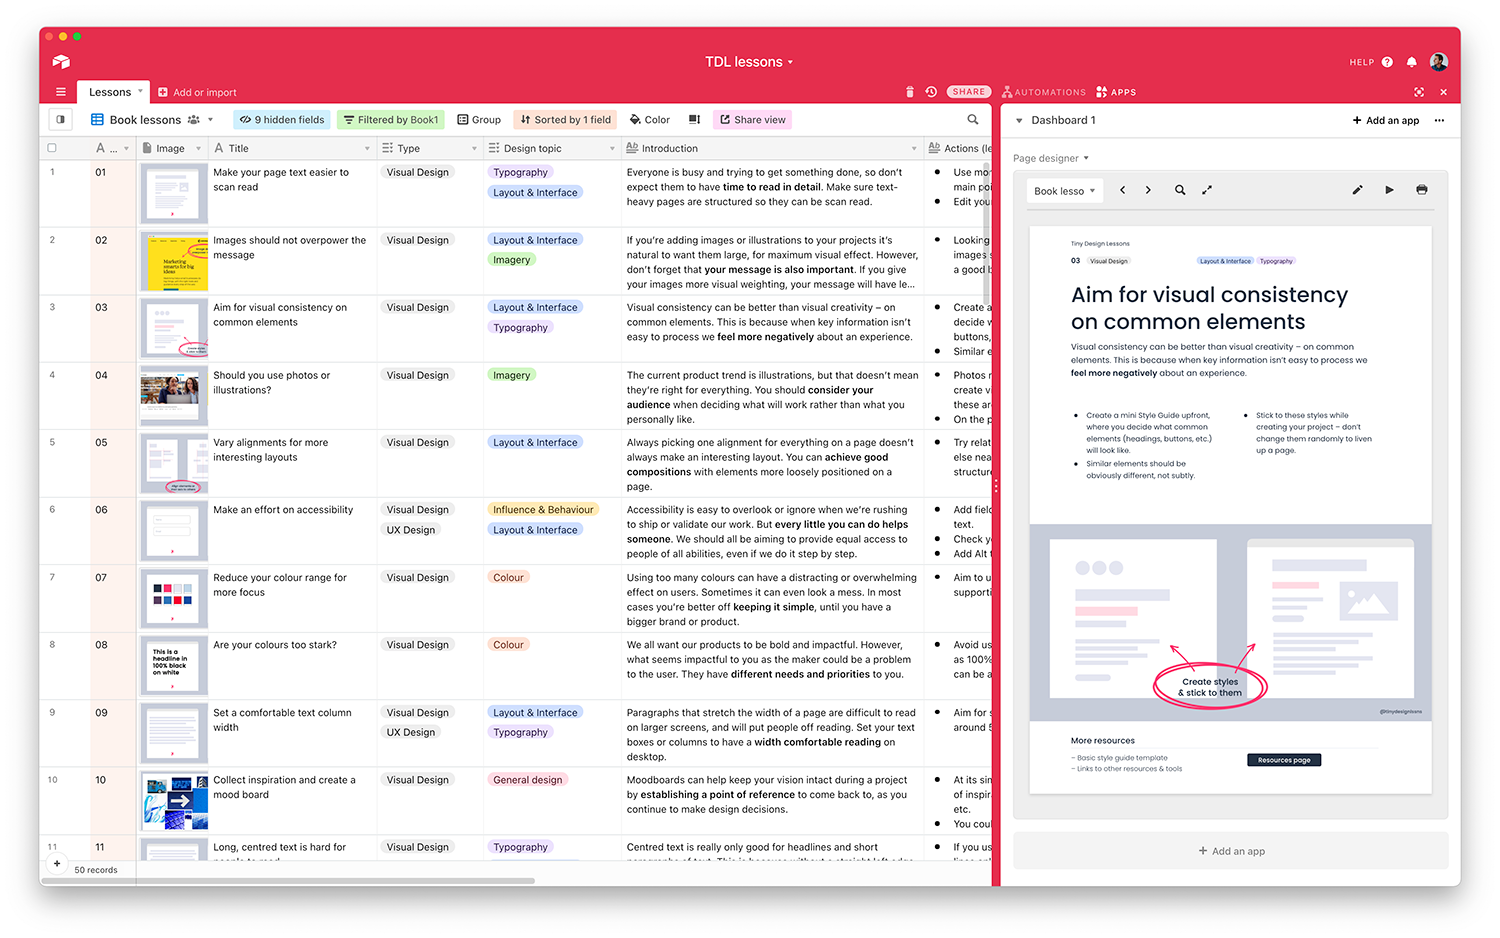Viewport: 1500px width, 938px height.
Task: Open the Group menu
Action: pyautogui.click(x=479, y=120)
